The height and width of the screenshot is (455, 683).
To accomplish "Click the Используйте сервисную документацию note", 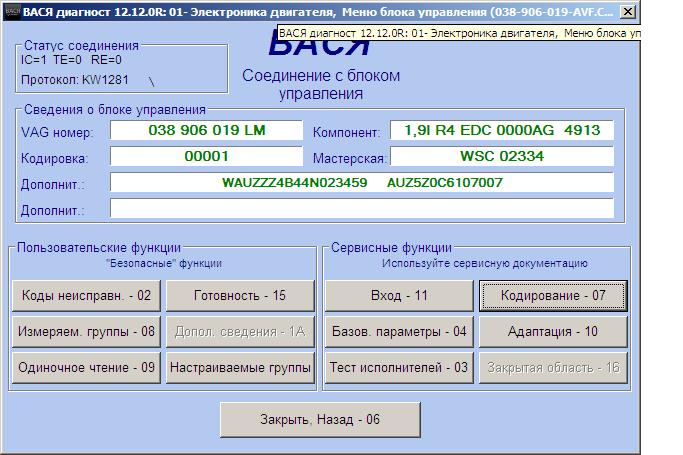I will pos(485,263).
